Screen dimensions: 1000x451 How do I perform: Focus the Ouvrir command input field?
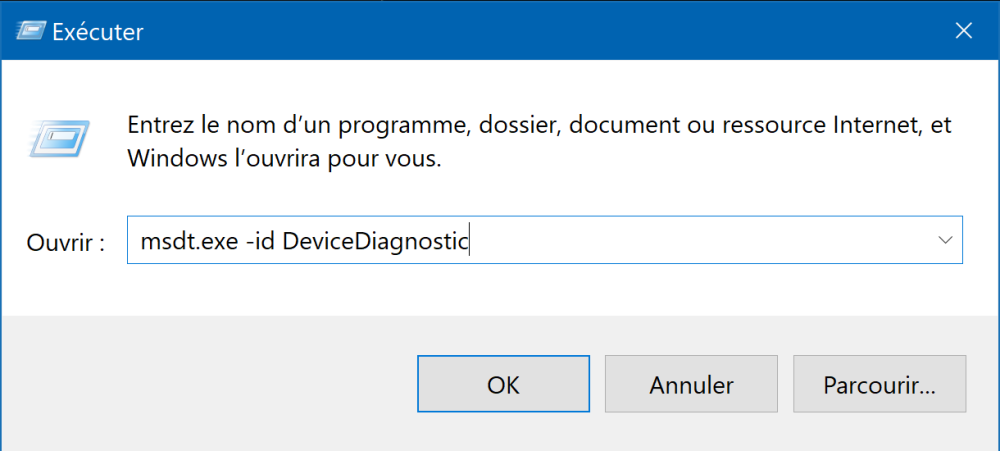[x=700, y=241]
